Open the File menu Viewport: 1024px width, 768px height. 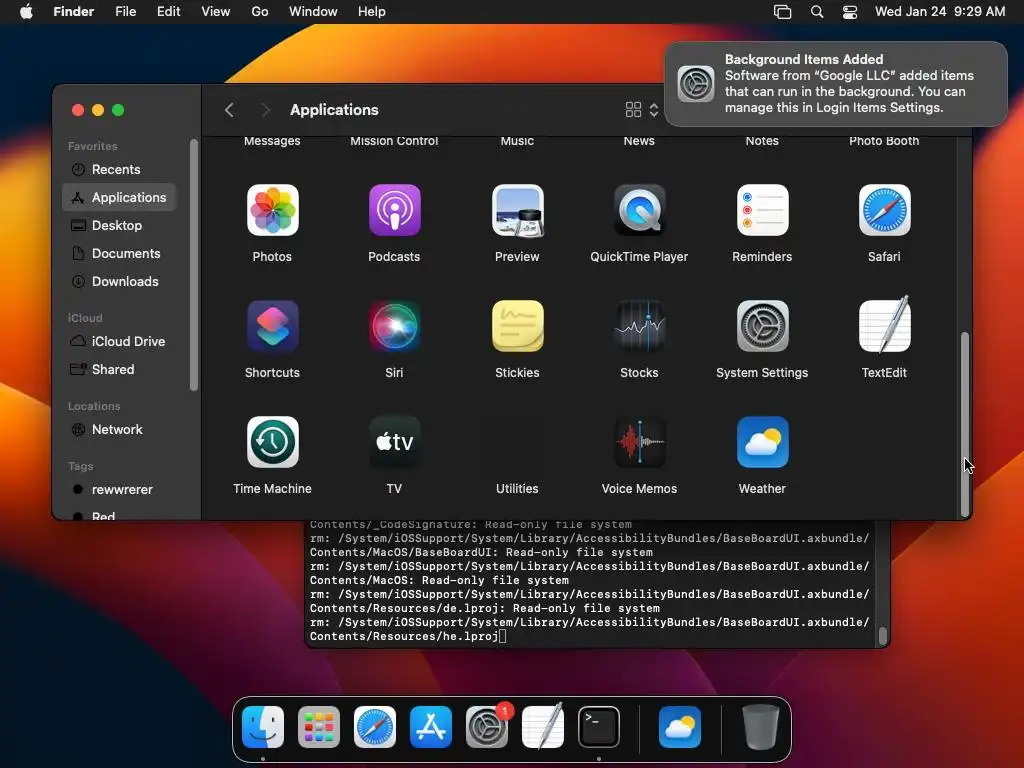[125, 12]
